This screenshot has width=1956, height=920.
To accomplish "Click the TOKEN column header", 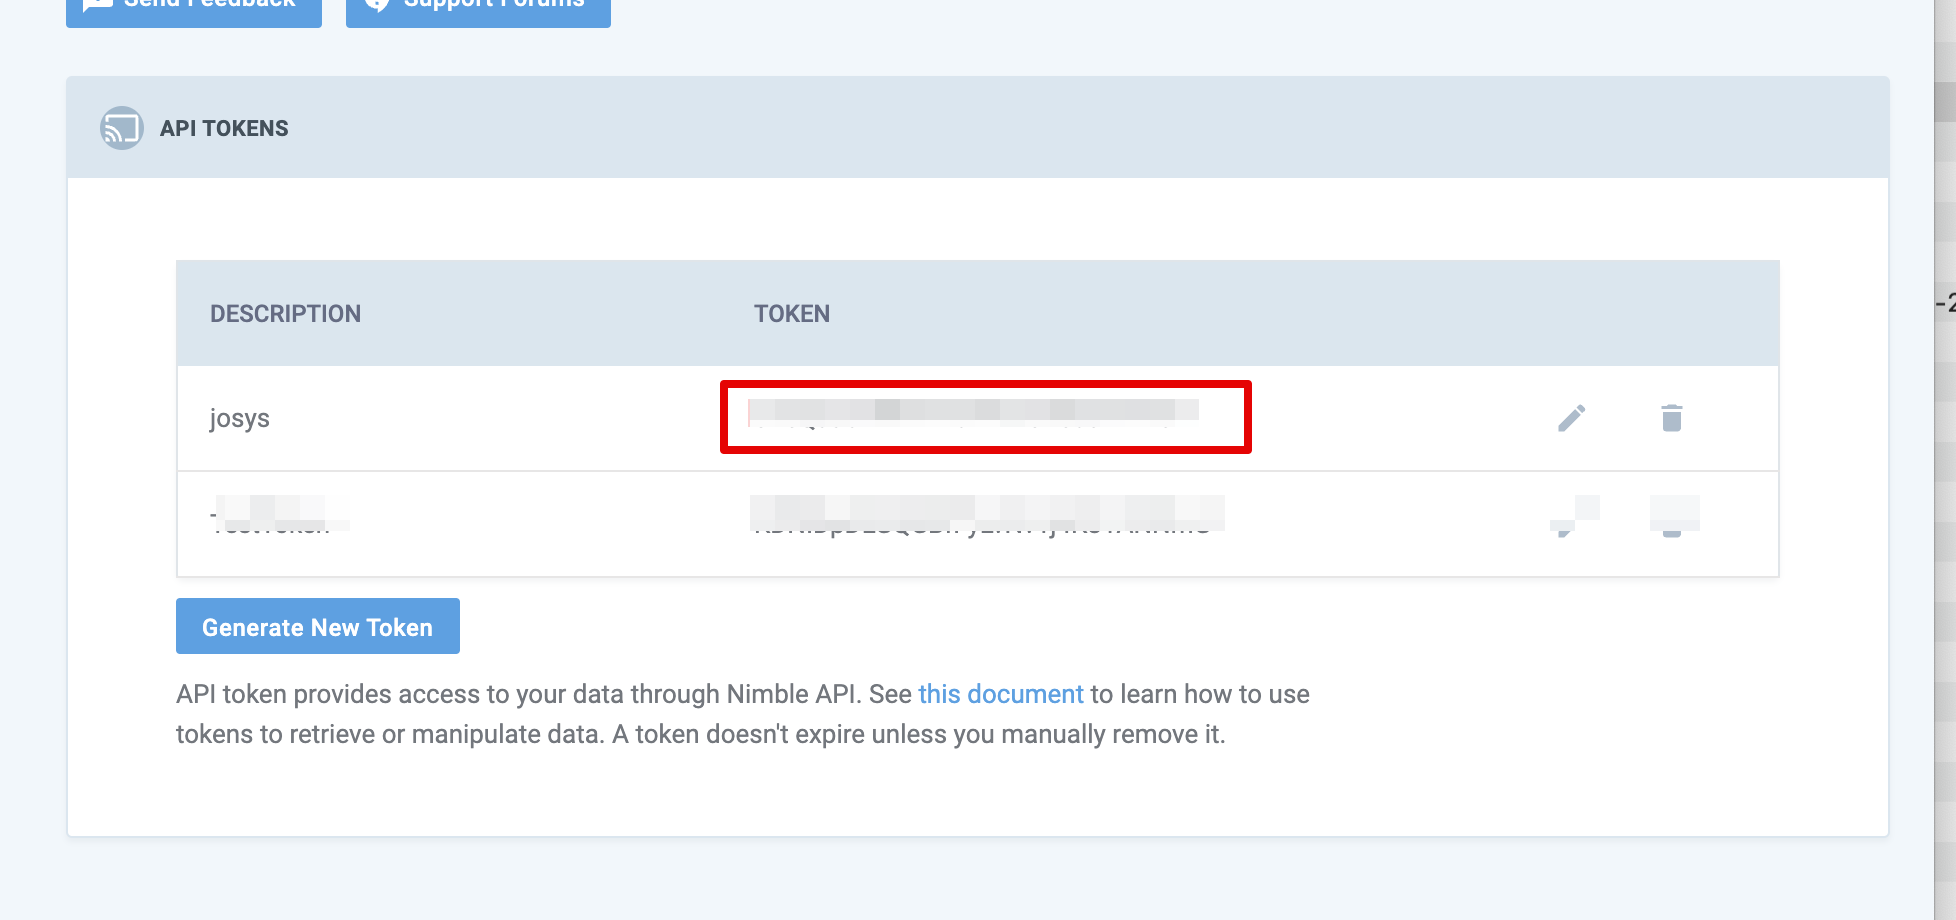I will (x=791, y=314).
